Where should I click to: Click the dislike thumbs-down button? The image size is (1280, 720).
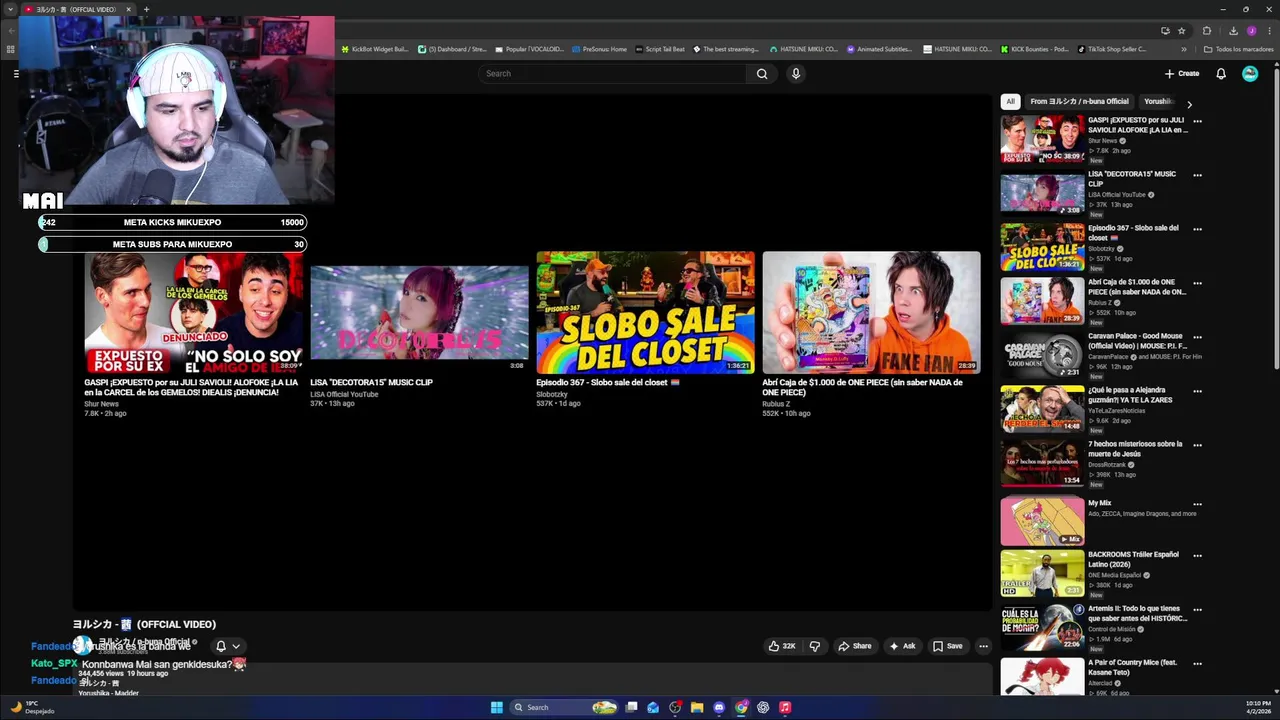click(814, 646)
